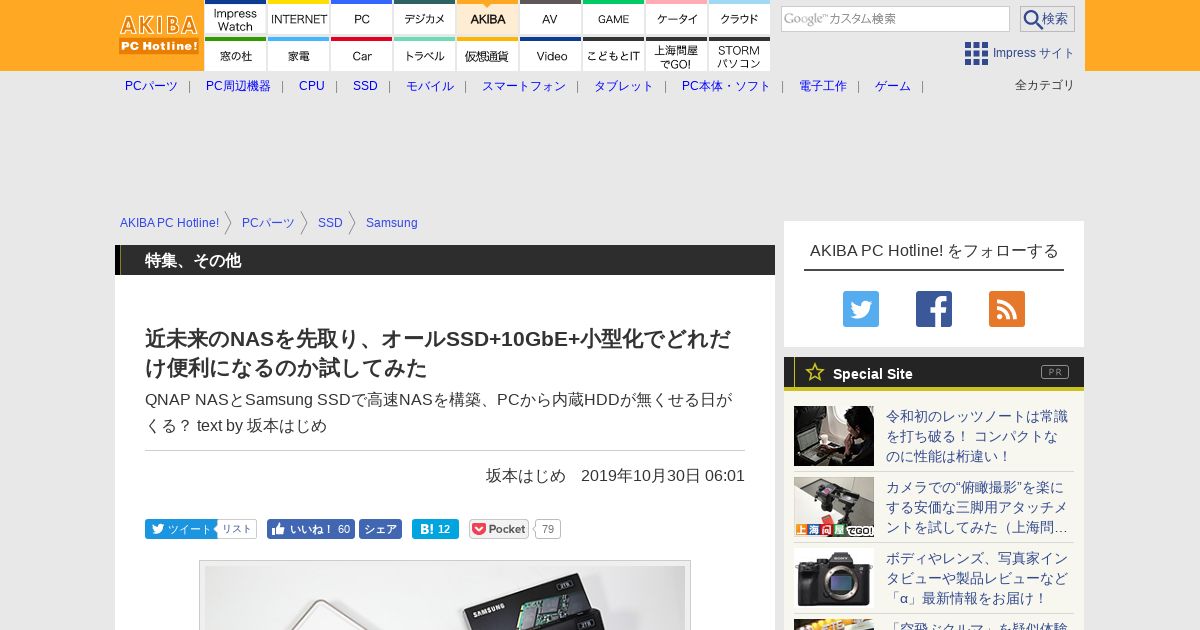Image resolution: width=1200 pixels, height=630 pixels.
Task: Open the PCパーツ category link
Action: [151, 86]
